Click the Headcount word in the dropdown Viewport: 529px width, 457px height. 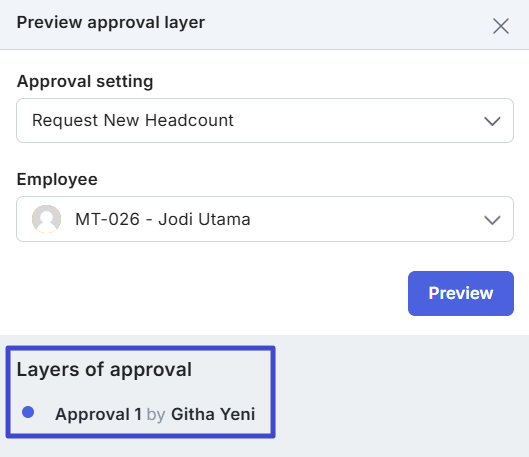tap(189, 120)
